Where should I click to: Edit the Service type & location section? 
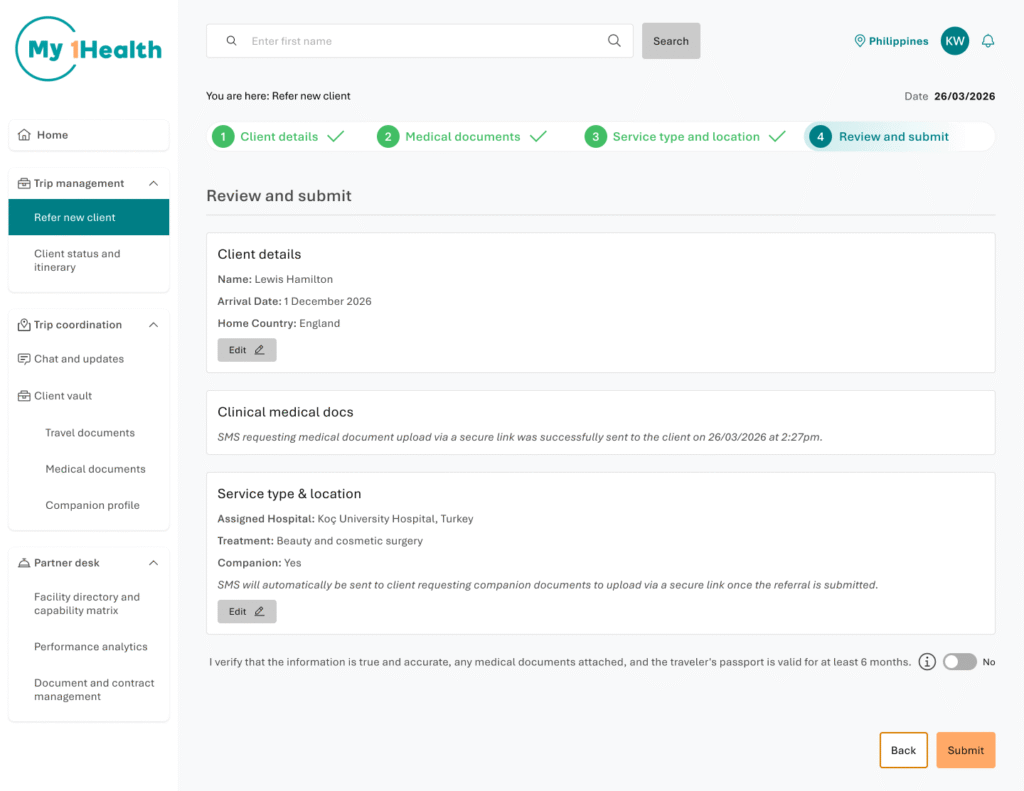click(x=247, y=611)
